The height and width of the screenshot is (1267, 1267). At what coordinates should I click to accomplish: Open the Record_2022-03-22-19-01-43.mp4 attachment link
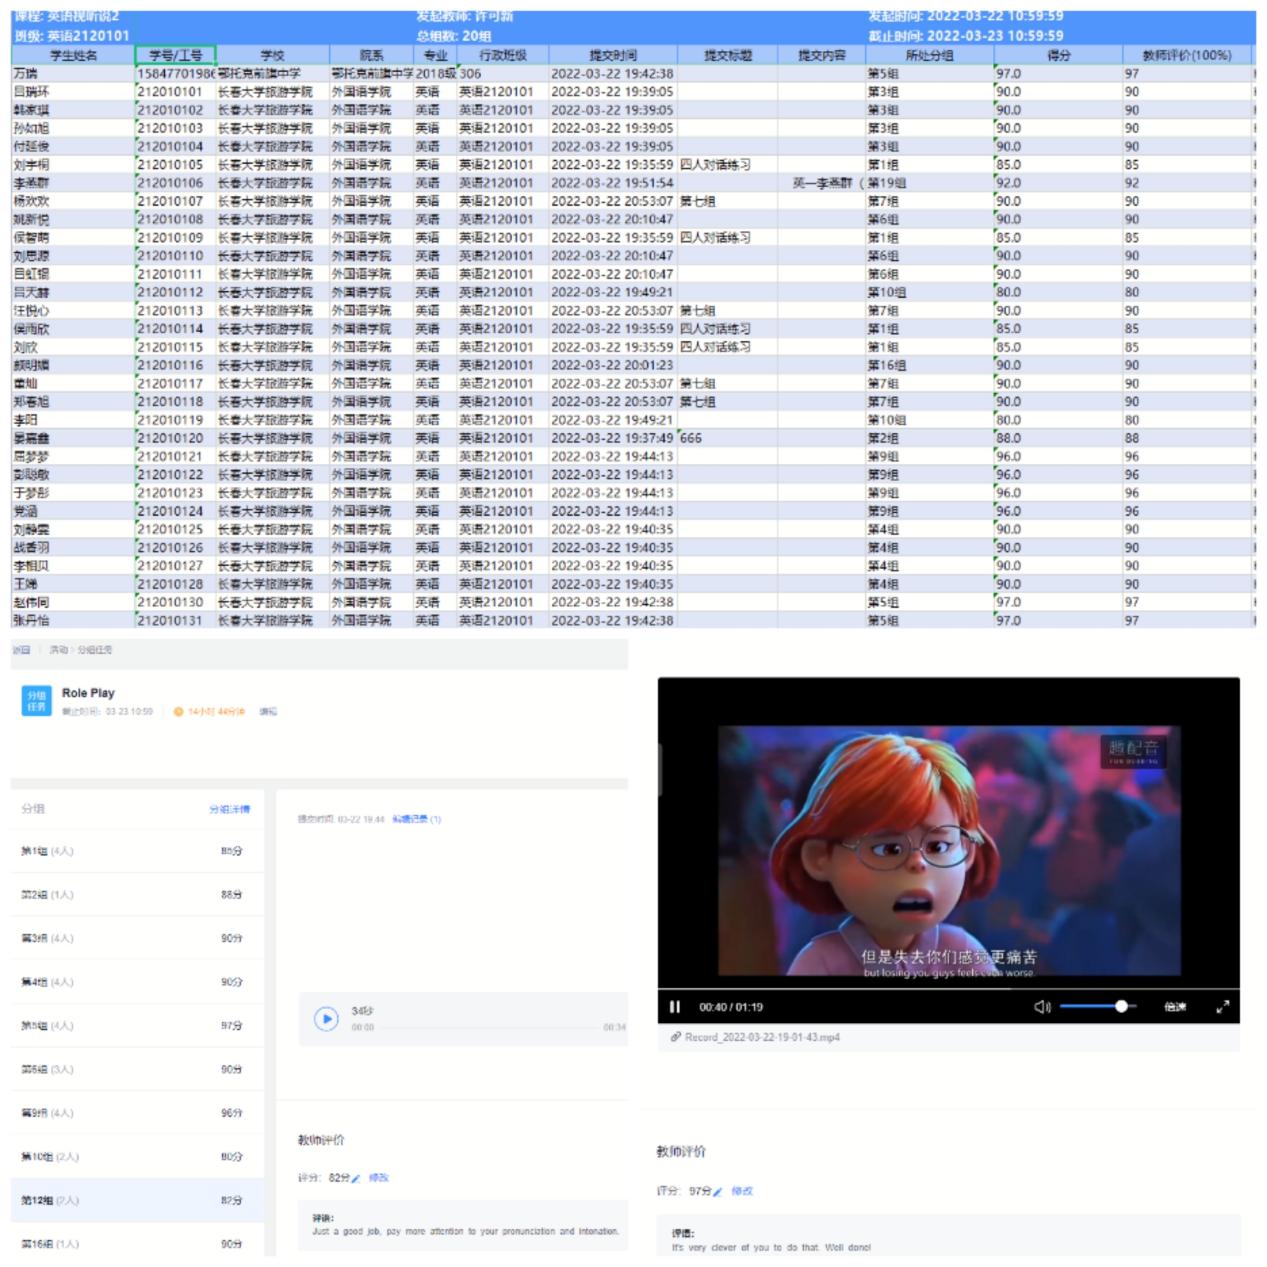pos(762,1037)
